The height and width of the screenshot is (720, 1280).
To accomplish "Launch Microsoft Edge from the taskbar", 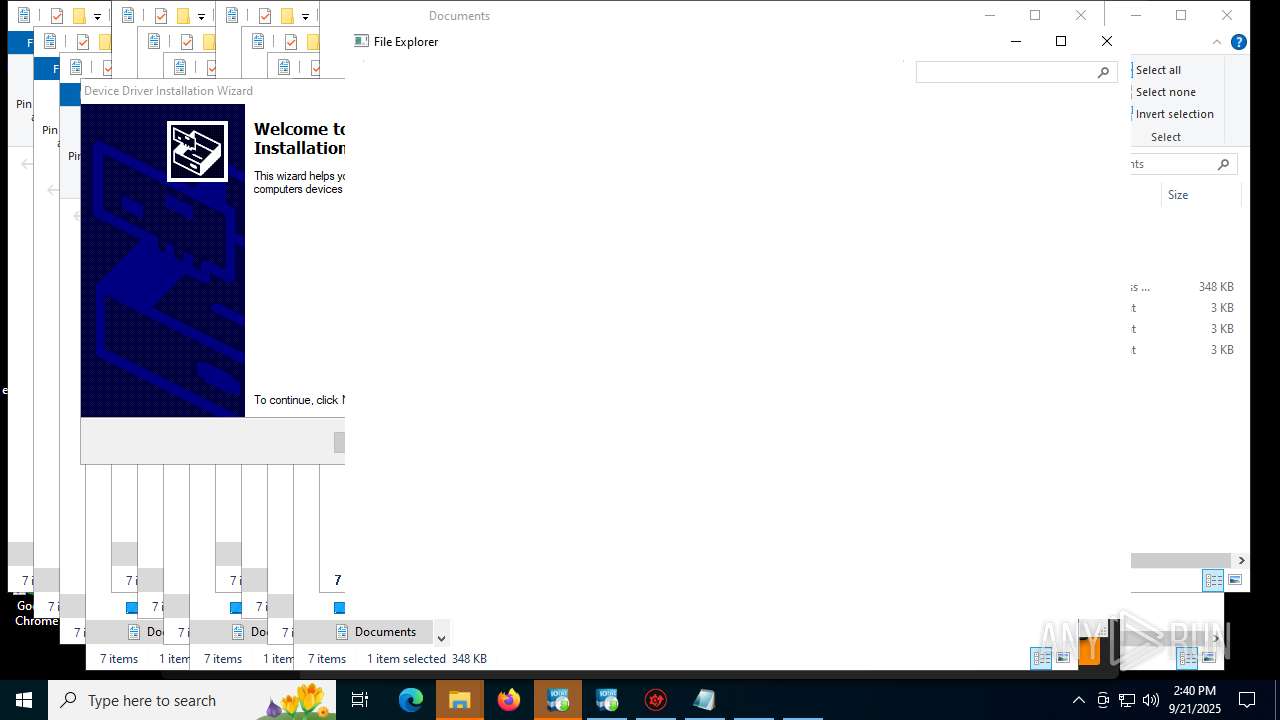I will coord(411,700).
